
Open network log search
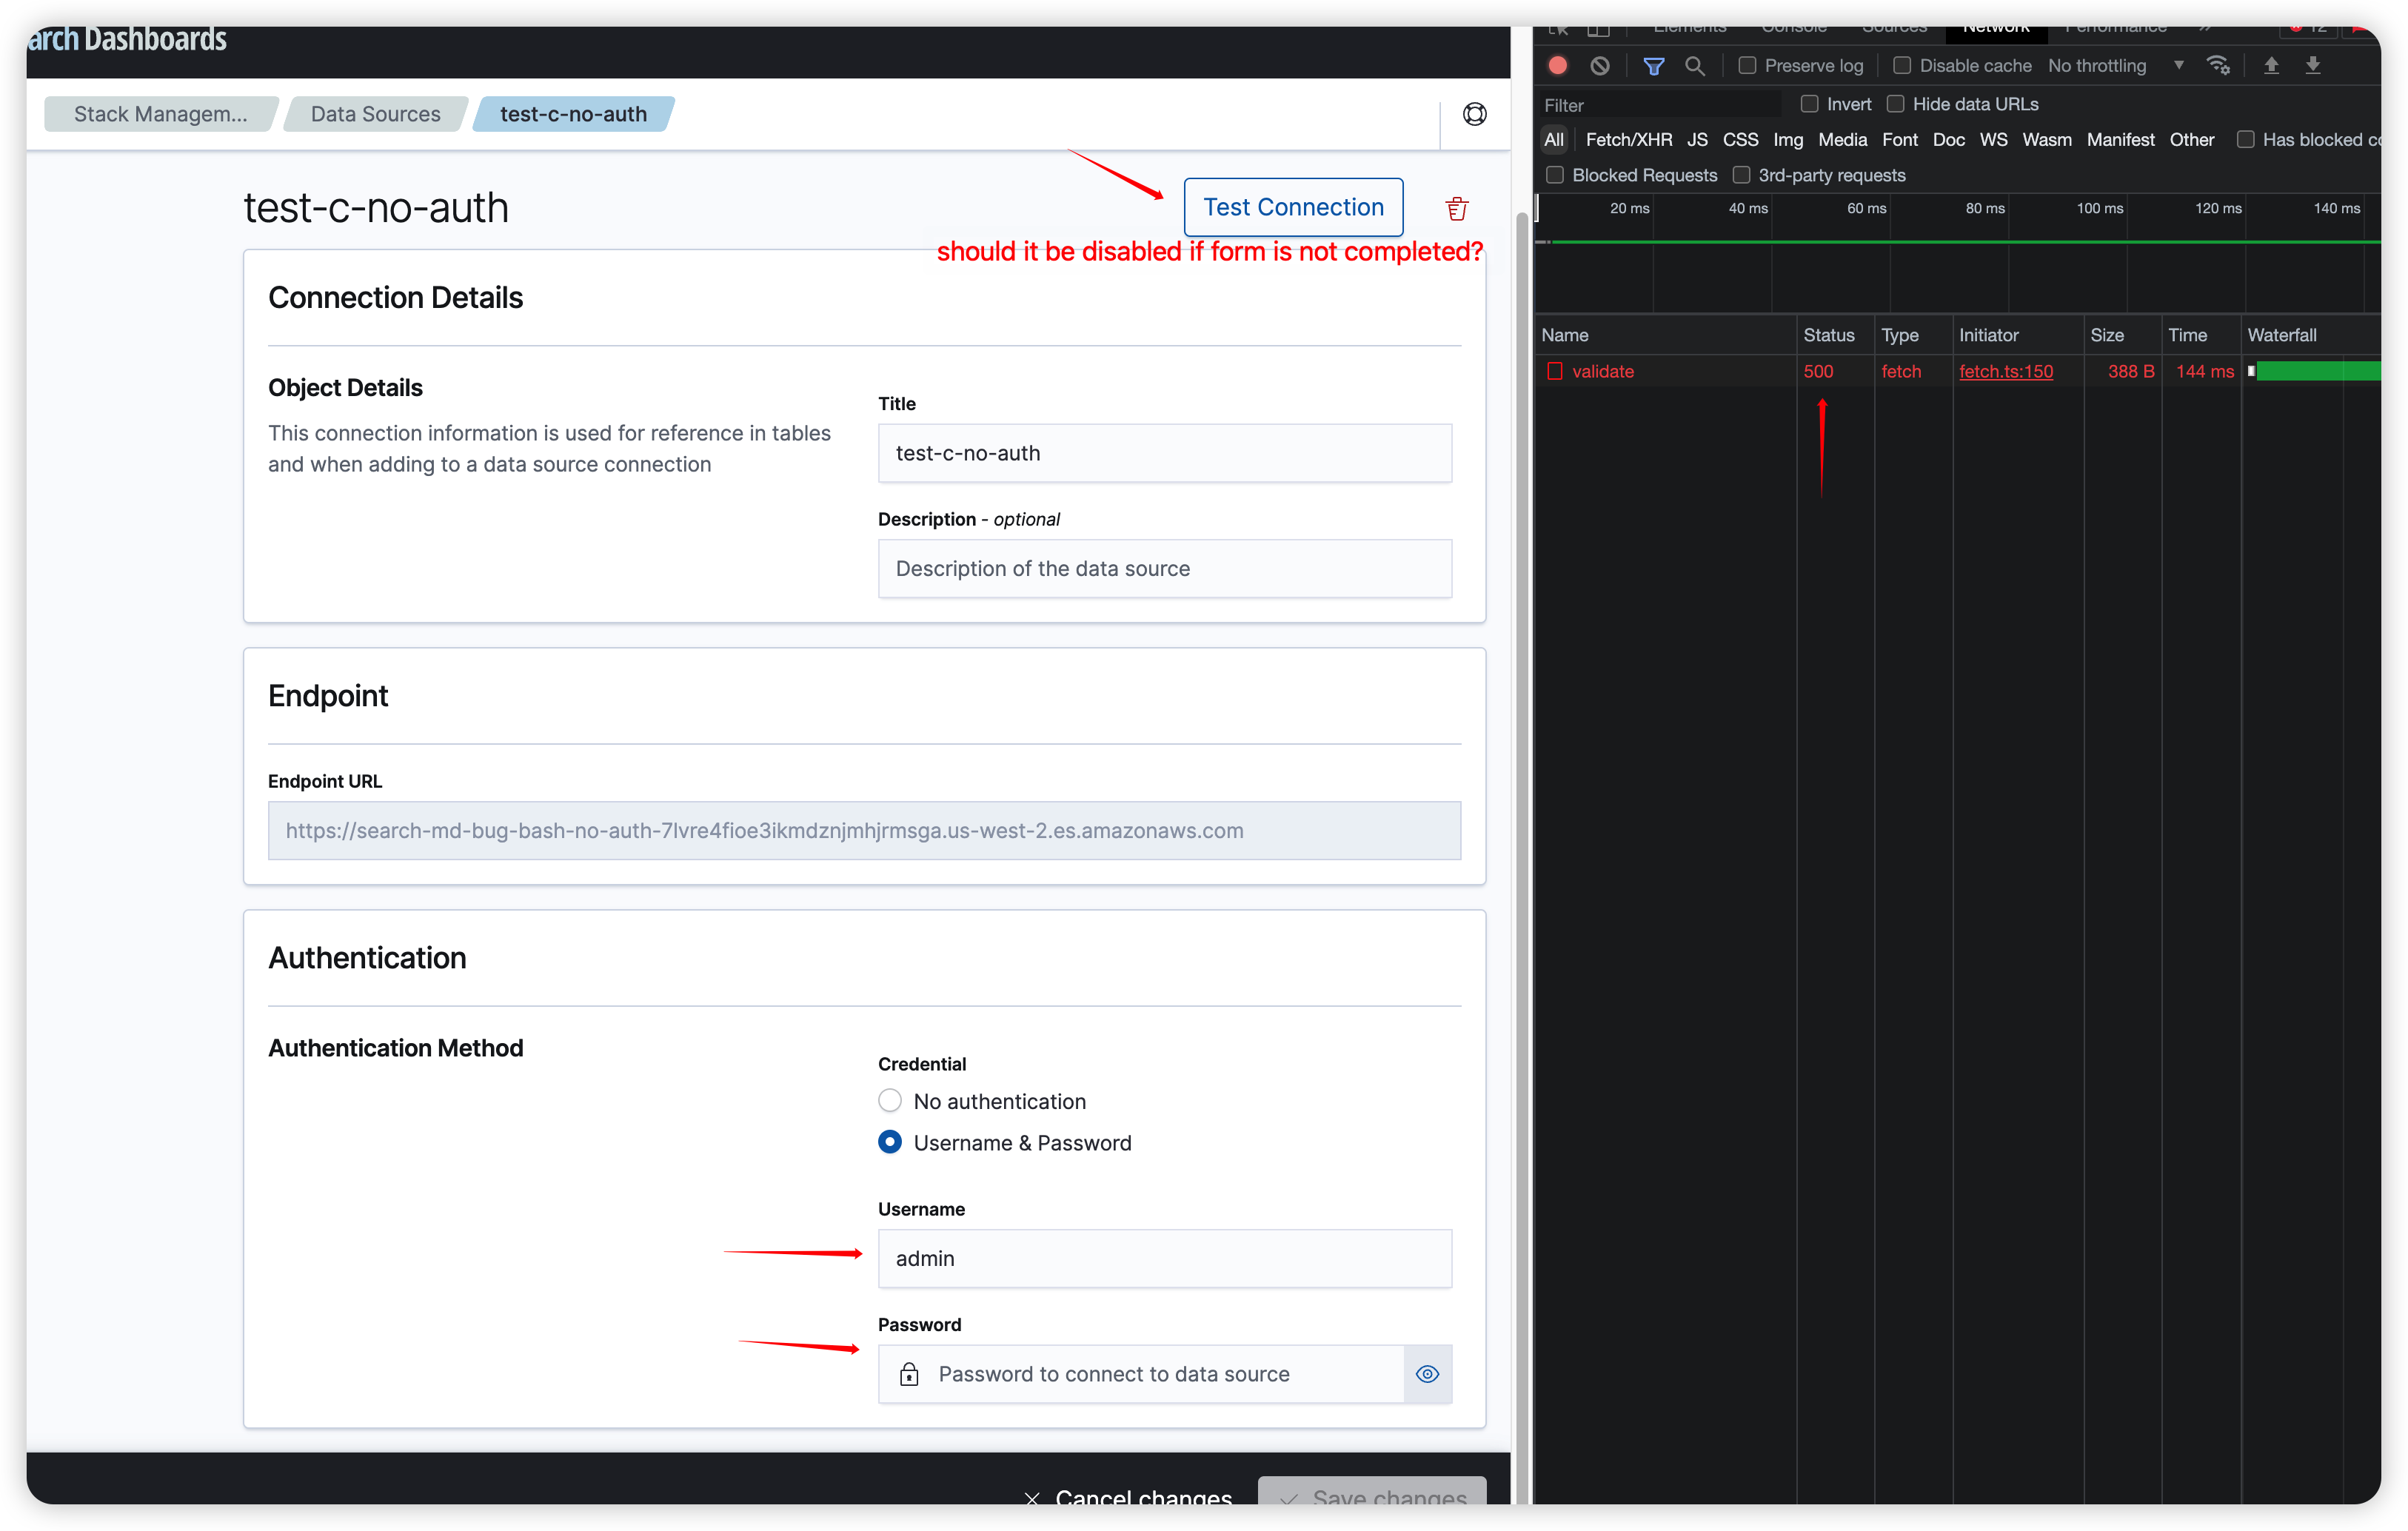pos(1694,66)
